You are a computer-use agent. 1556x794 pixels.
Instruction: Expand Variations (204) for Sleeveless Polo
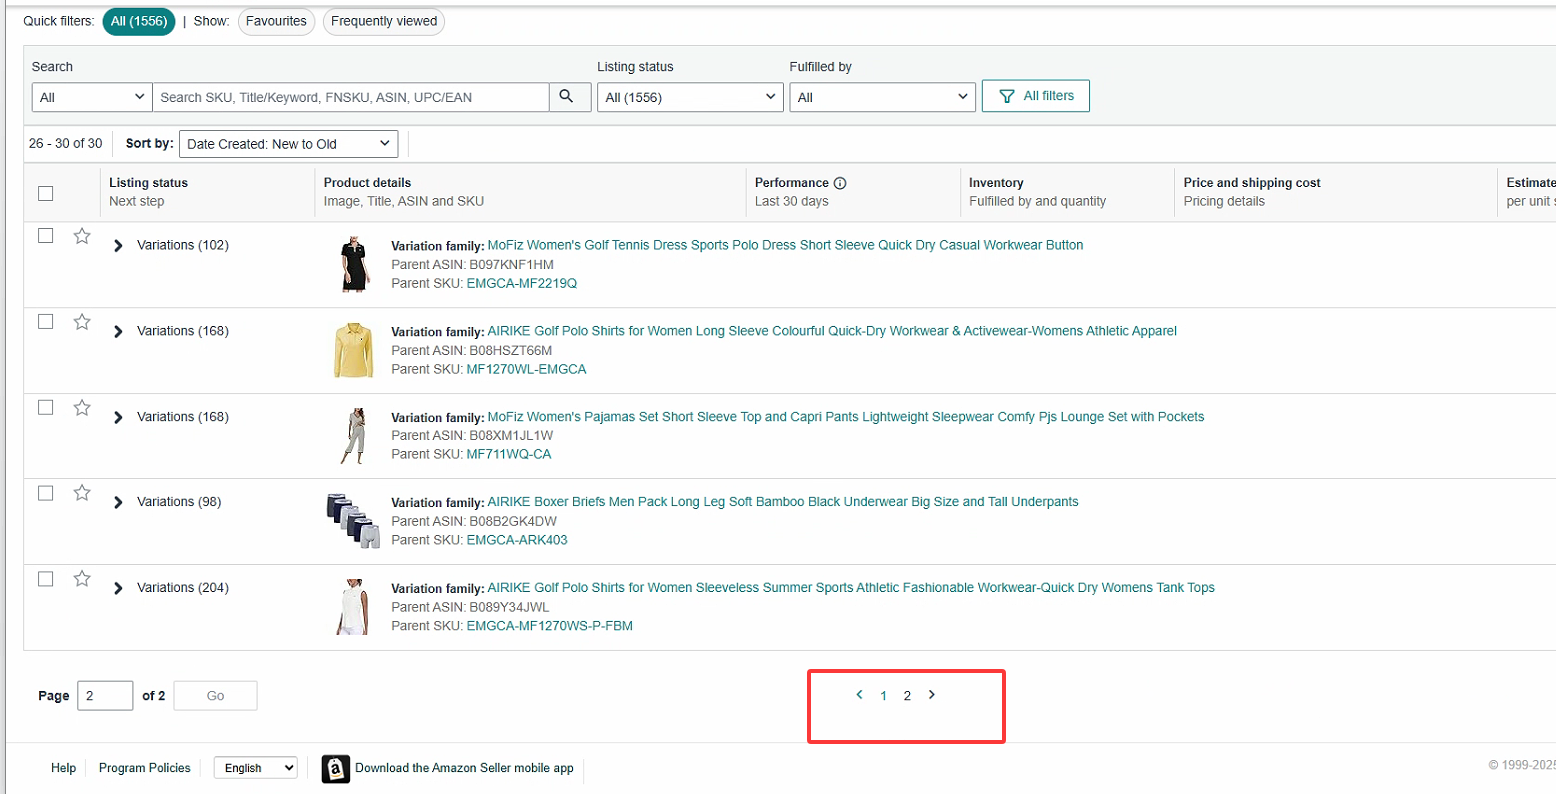coord(118,589)
